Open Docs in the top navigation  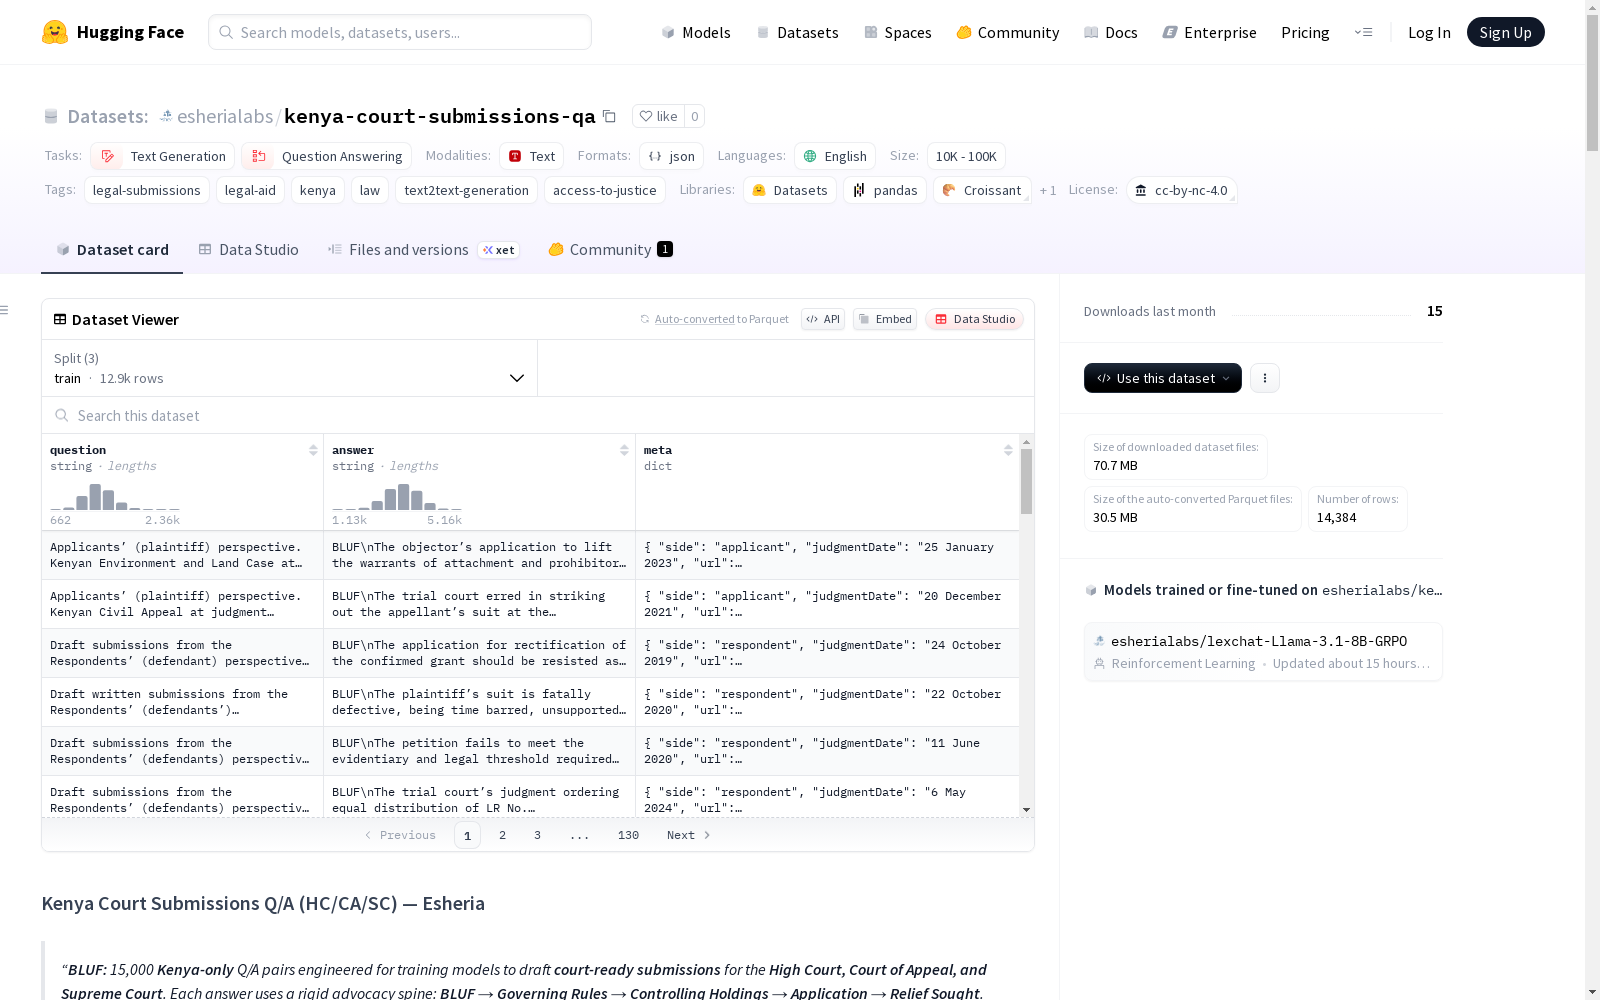(1111, 32)
